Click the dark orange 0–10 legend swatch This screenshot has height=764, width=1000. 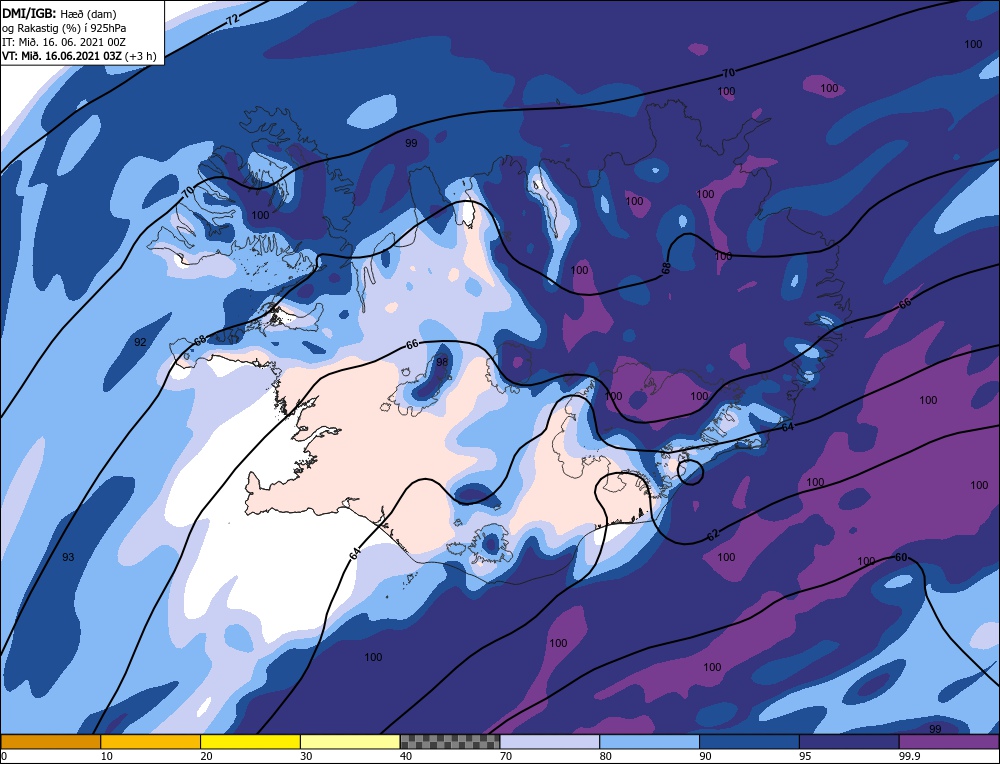(50, 742)
